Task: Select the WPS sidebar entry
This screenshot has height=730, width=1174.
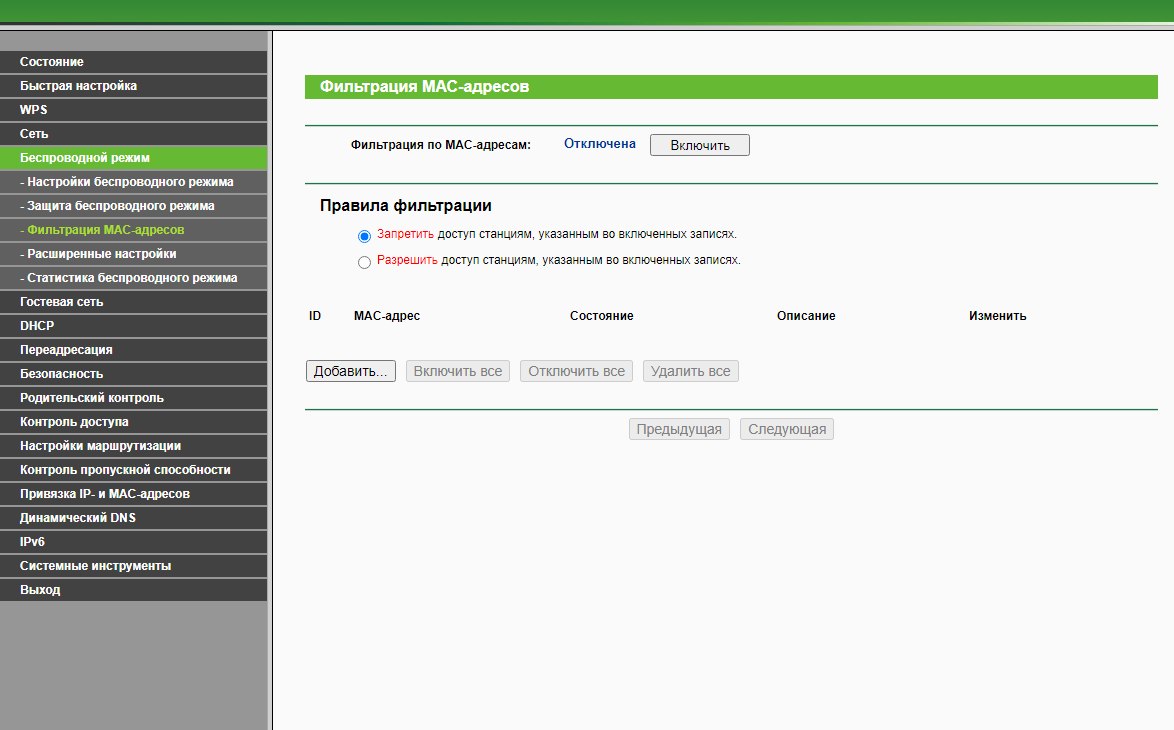Action: click(x=133, y=109)
